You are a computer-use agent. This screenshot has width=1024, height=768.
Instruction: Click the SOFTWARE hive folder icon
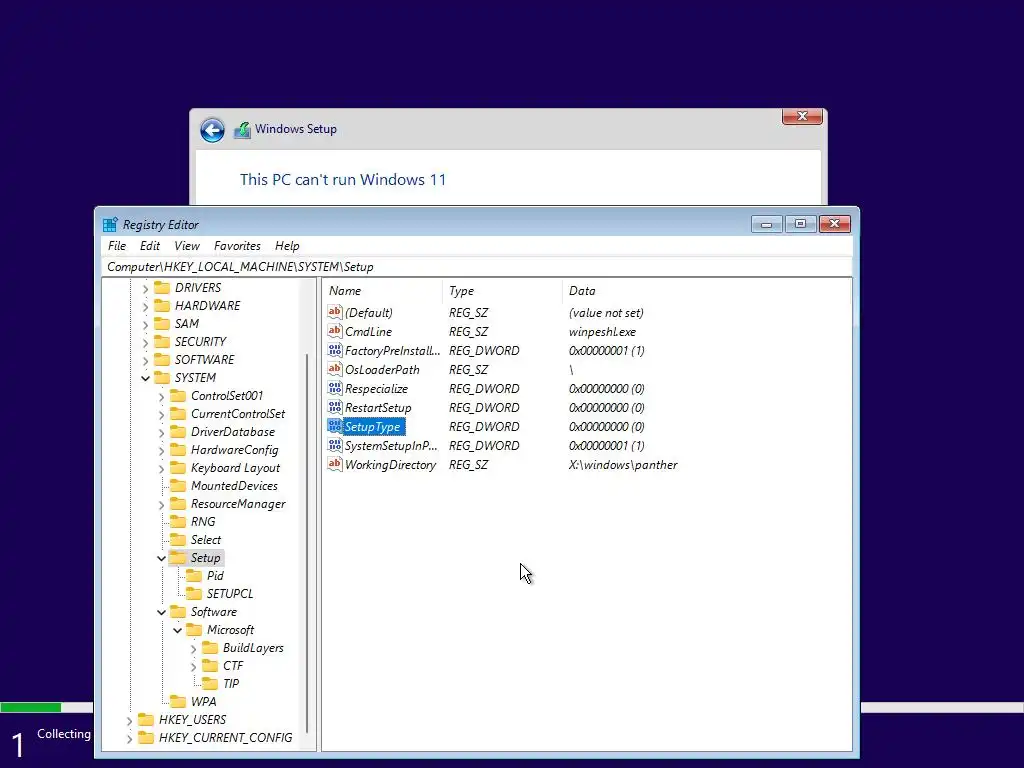click(x=162, y=359)
